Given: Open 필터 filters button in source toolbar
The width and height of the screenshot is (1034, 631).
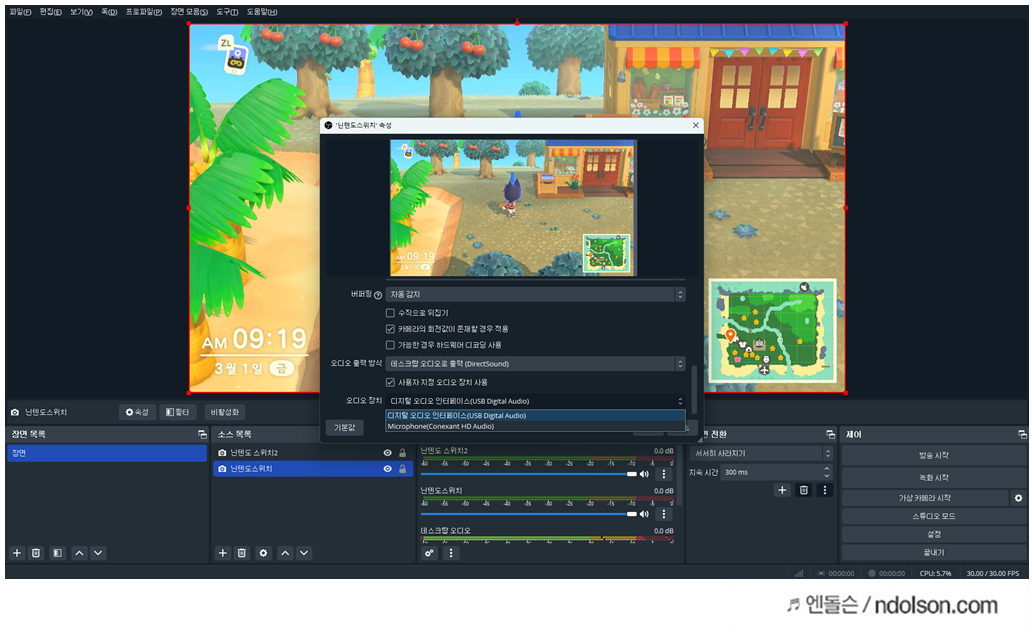Looking at the screenshot, I should click(177, 412).
